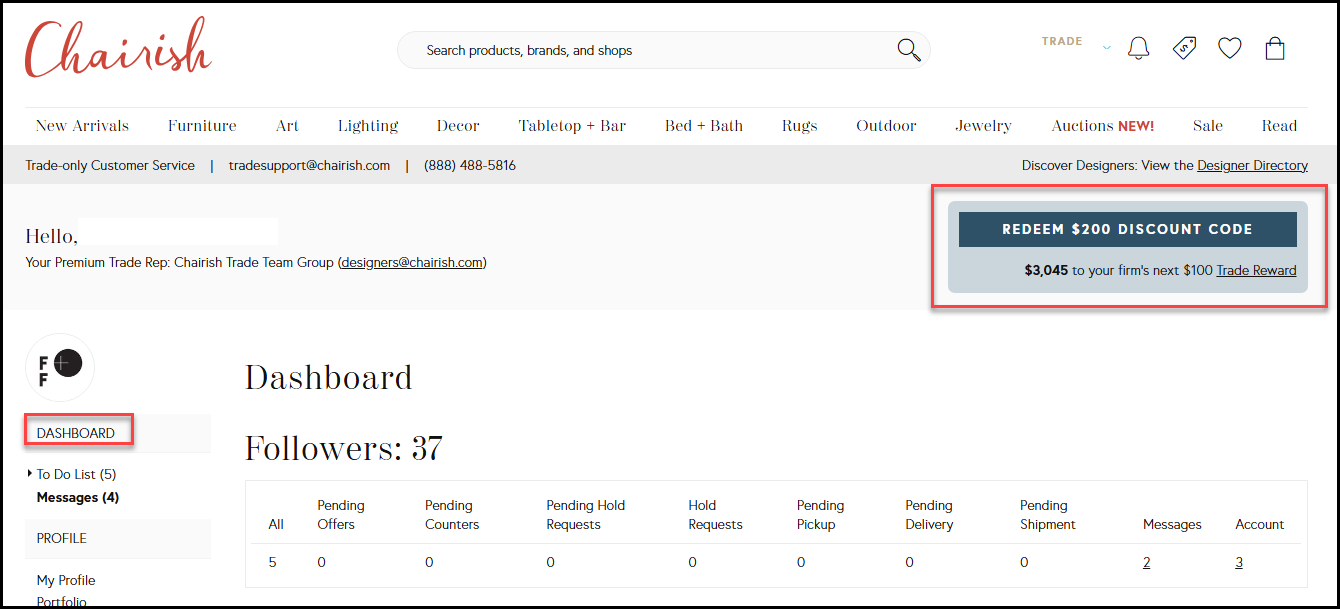1340x609 pixels.
Task: Click Hold Requests column header
Action: coord(715,514)
